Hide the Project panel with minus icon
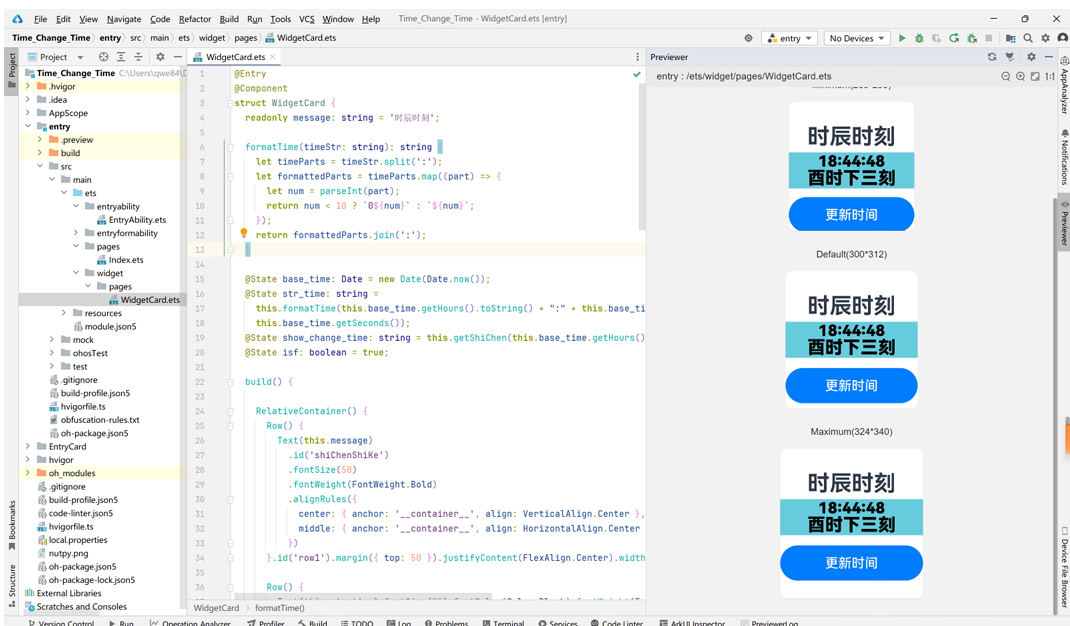Viewport: 1070px width, 626px height. click(177, 57)
